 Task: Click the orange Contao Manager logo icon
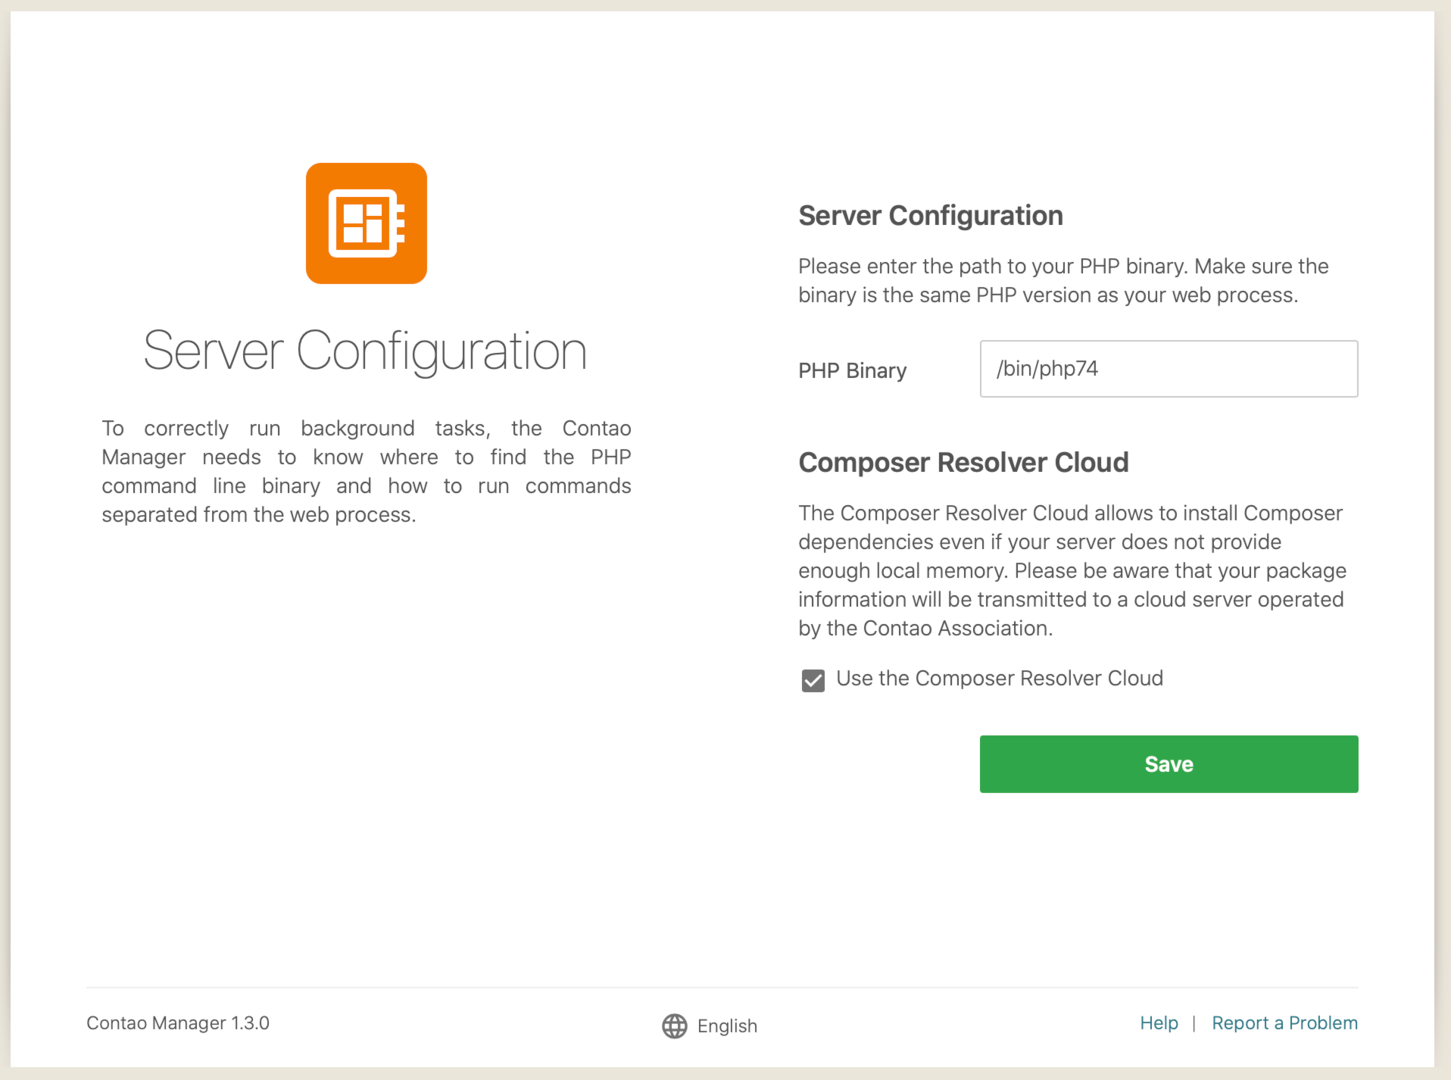pos(366,223)
